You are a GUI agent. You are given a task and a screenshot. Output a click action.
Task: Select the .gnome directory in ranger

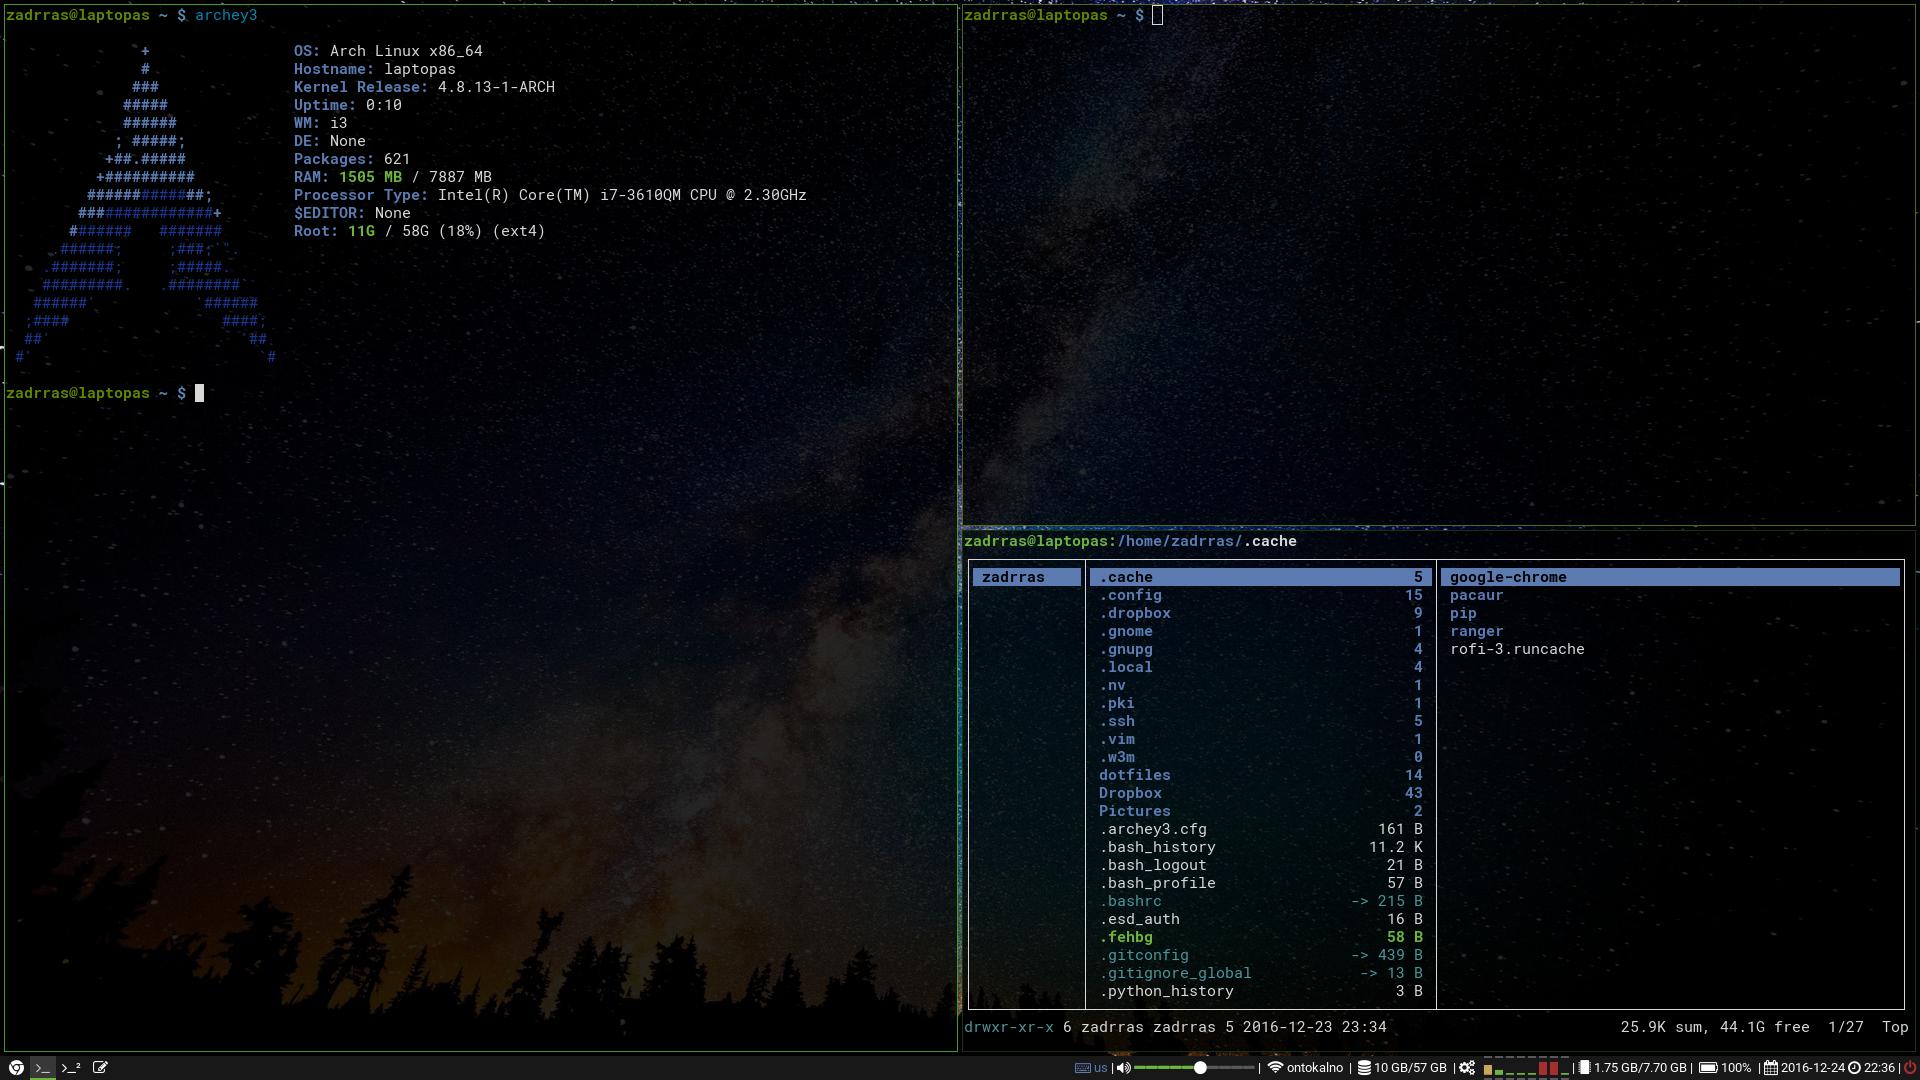[x=1260, y=631]
